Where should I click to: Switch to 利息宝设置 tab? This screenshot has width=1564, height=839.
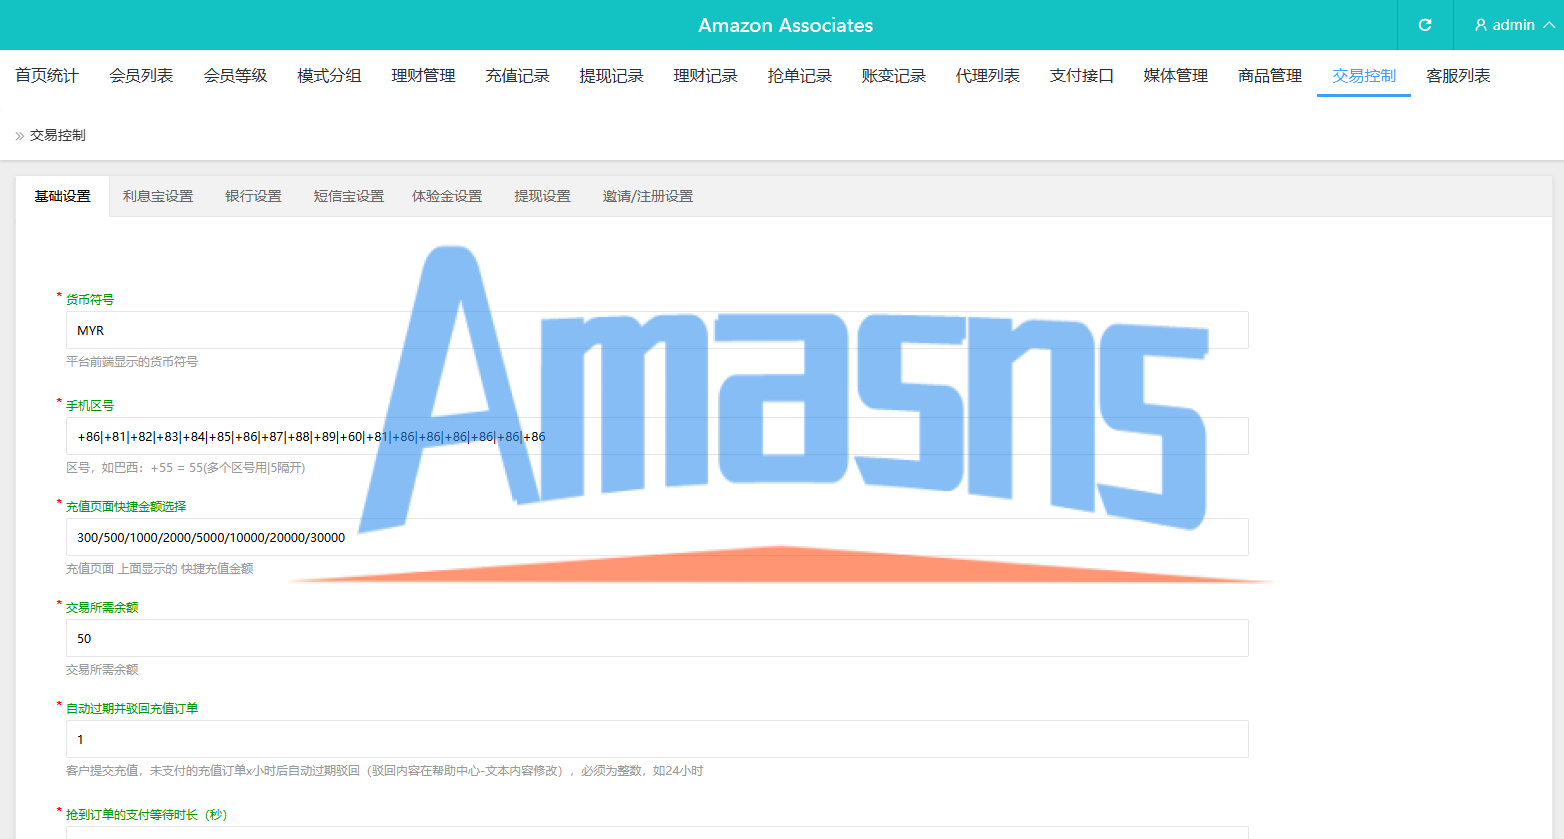pos(158,196)
